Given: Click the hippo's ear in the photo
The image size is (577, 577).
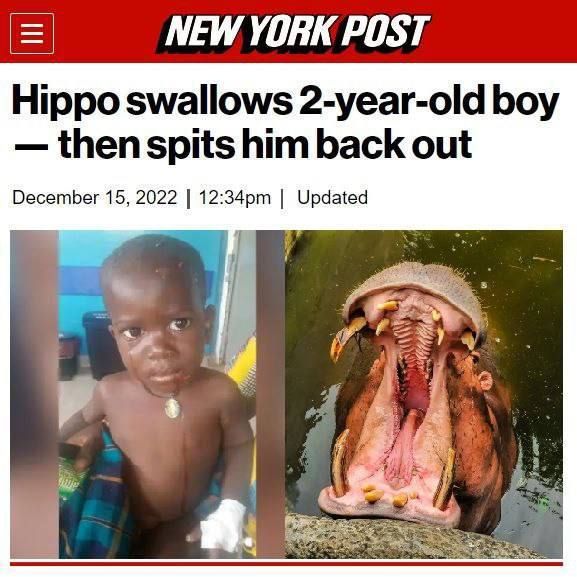Looking at the screenshot, I should pyautogui.click(x=485, y=380).
